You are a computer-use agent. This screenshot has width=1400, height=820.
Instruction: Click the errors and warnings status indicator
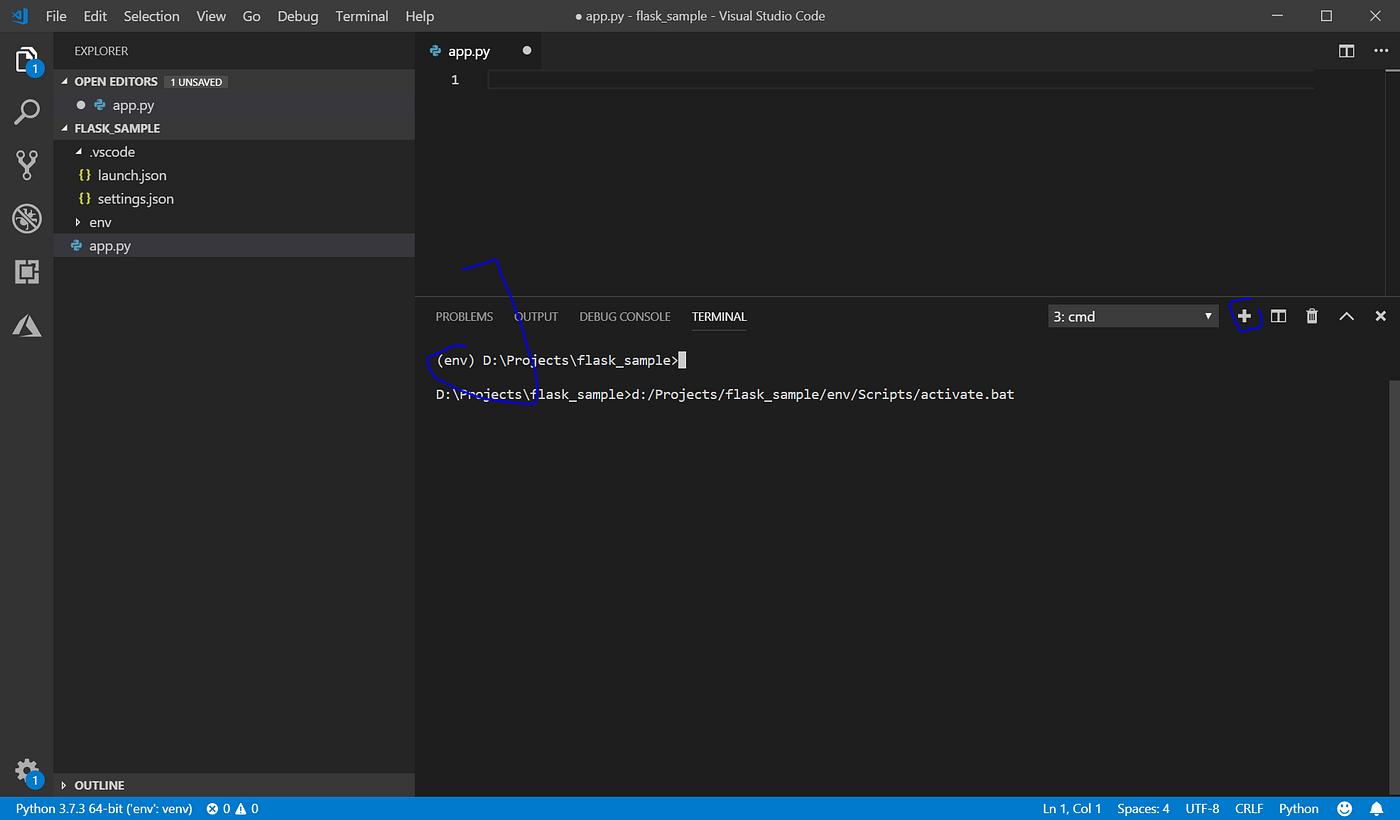pos(230,808)
